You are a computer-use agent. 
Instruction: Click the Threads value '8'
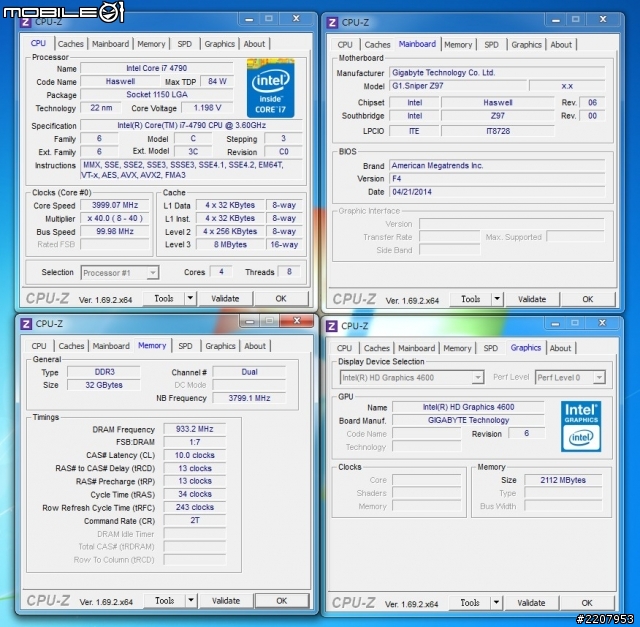pyautogui.click(x=289, y=271)
